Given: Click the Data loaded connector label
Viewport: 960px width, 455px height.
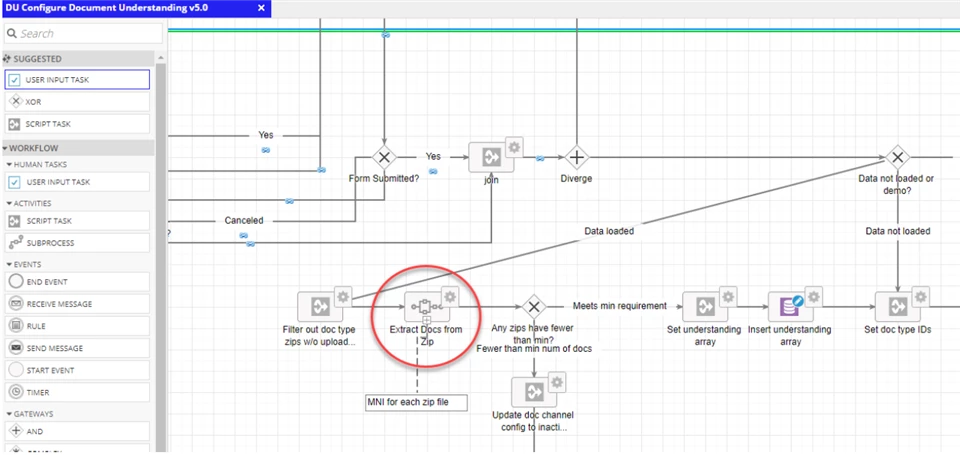Looking at the screenshot, I should click(x=609, y=231).
